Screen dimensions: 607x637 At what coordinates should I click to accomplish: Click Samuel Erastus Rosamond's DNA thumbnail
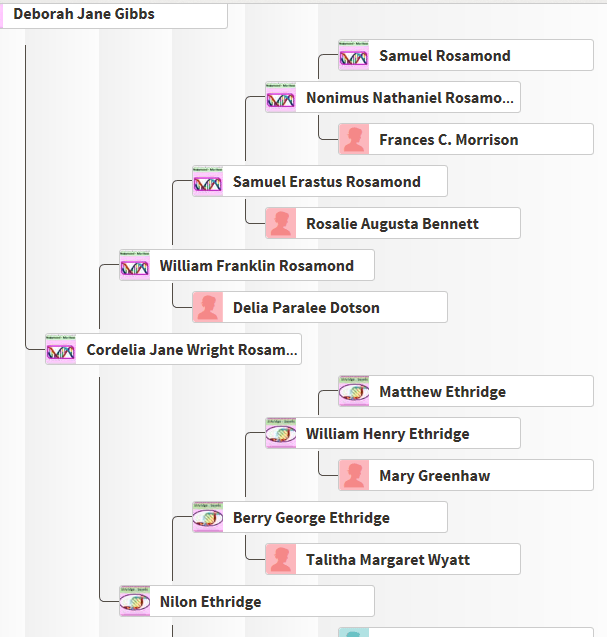(x=208, y=182)
